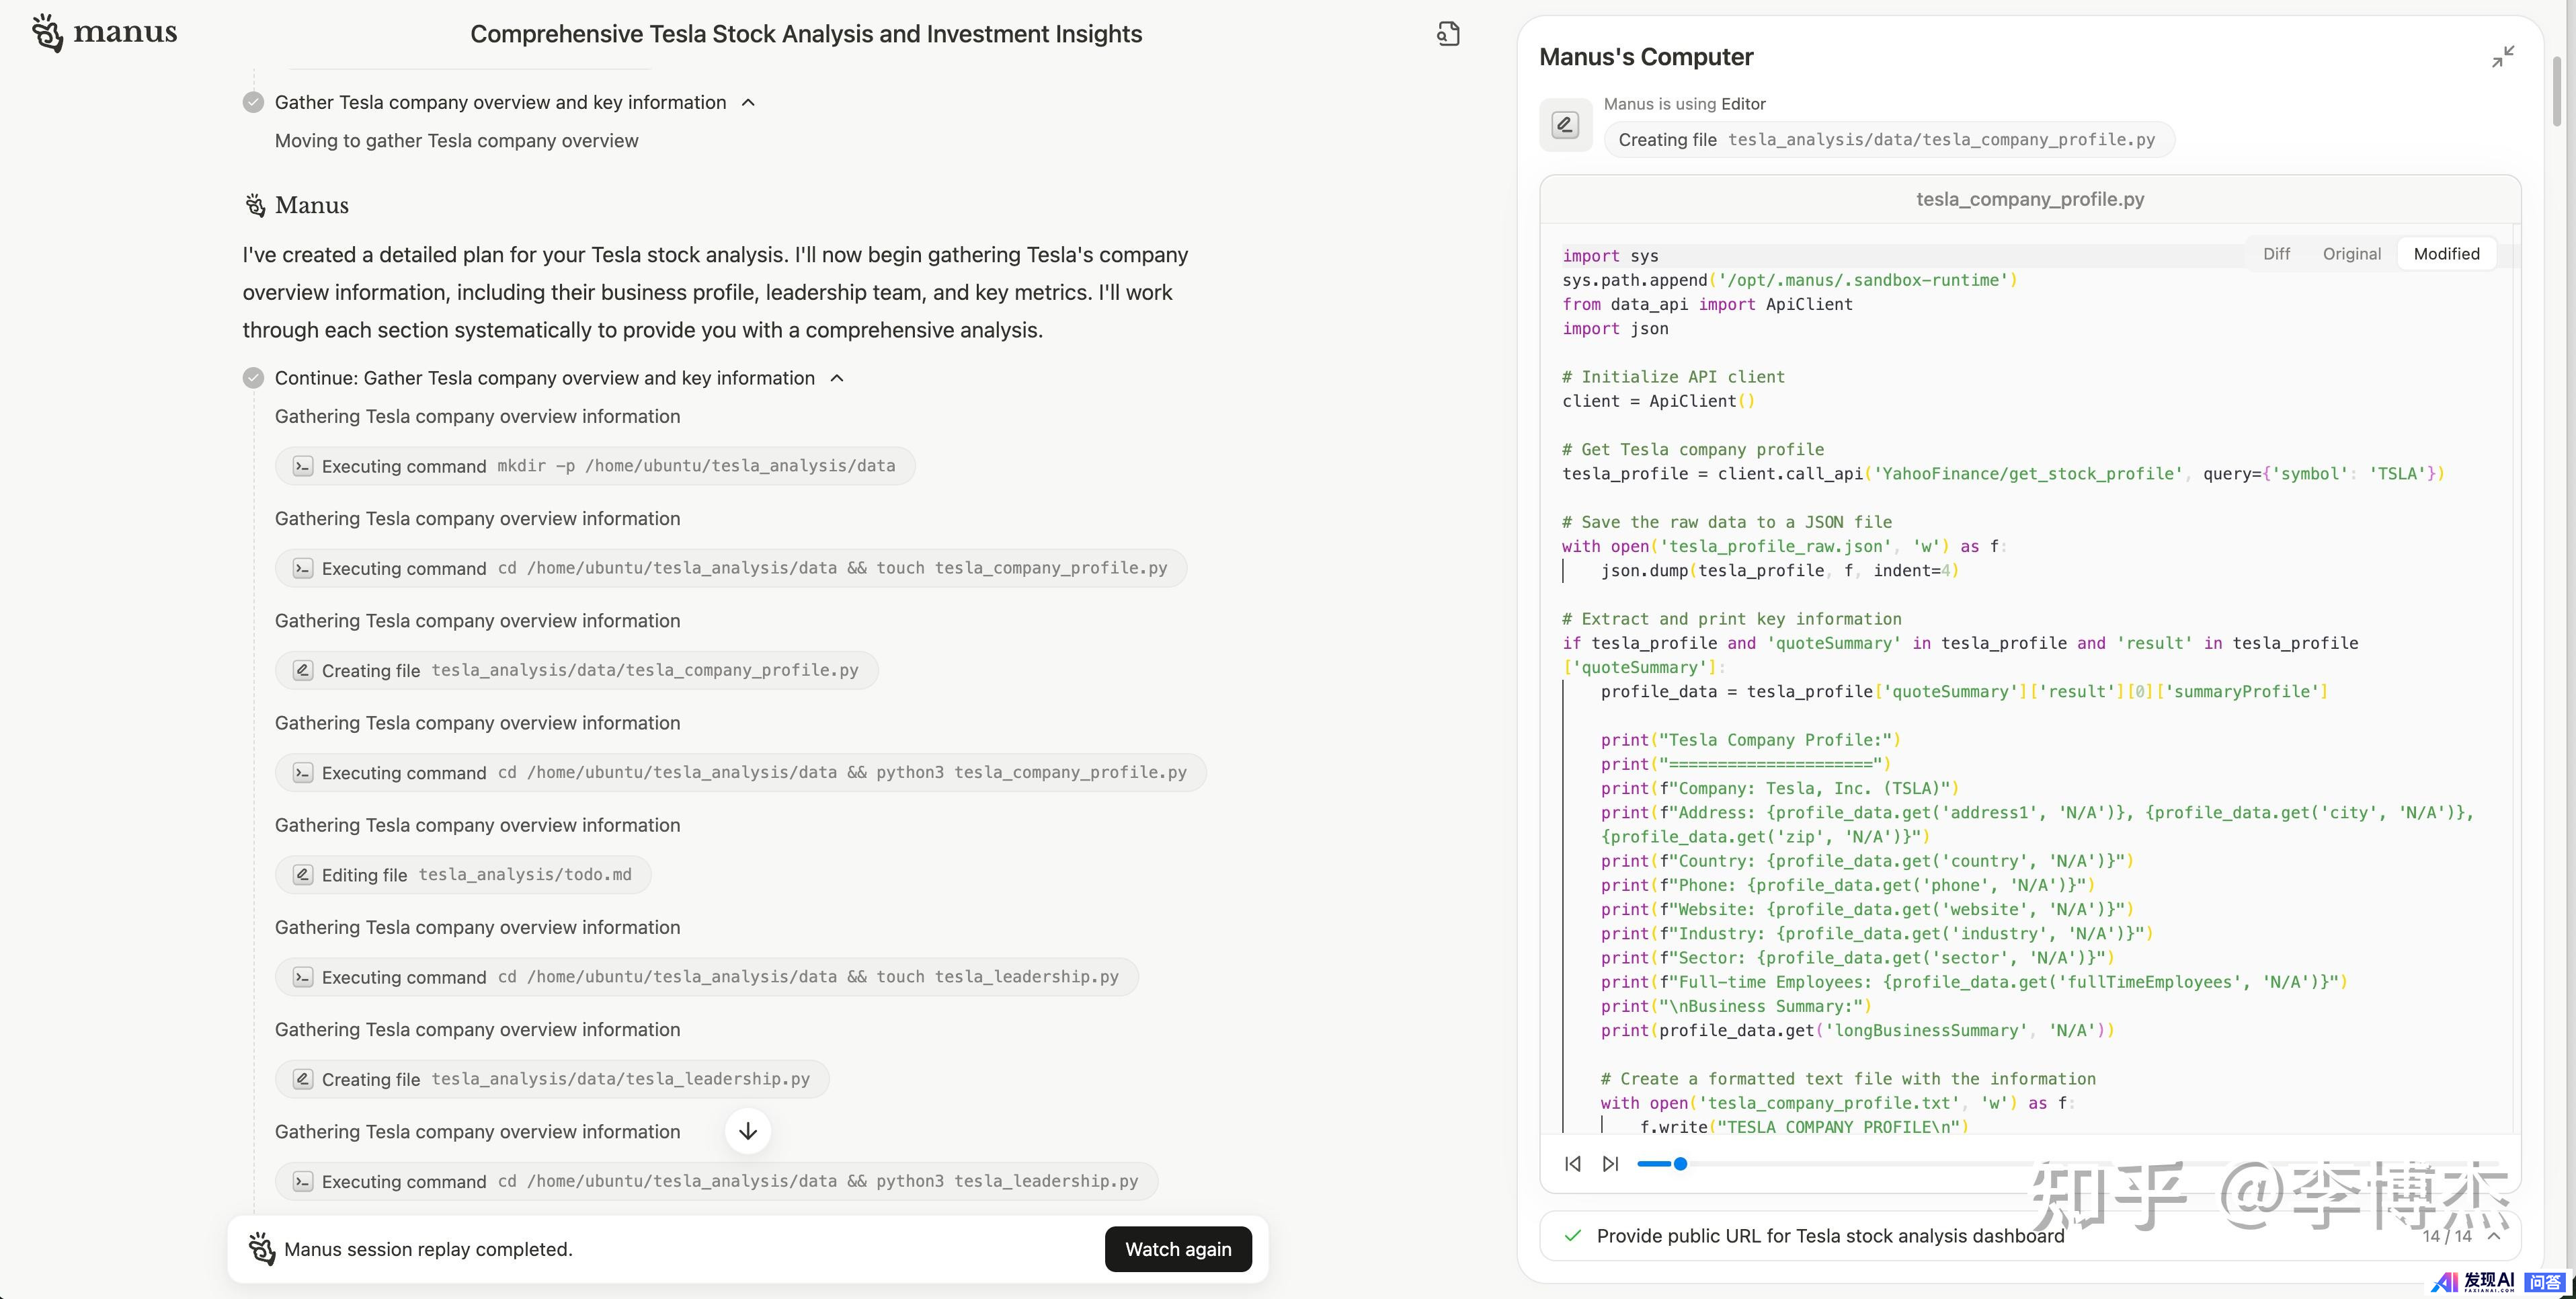Switch to the Original tab
The width and height of the screenshot is (2576, 1299).
[2351, 254]
